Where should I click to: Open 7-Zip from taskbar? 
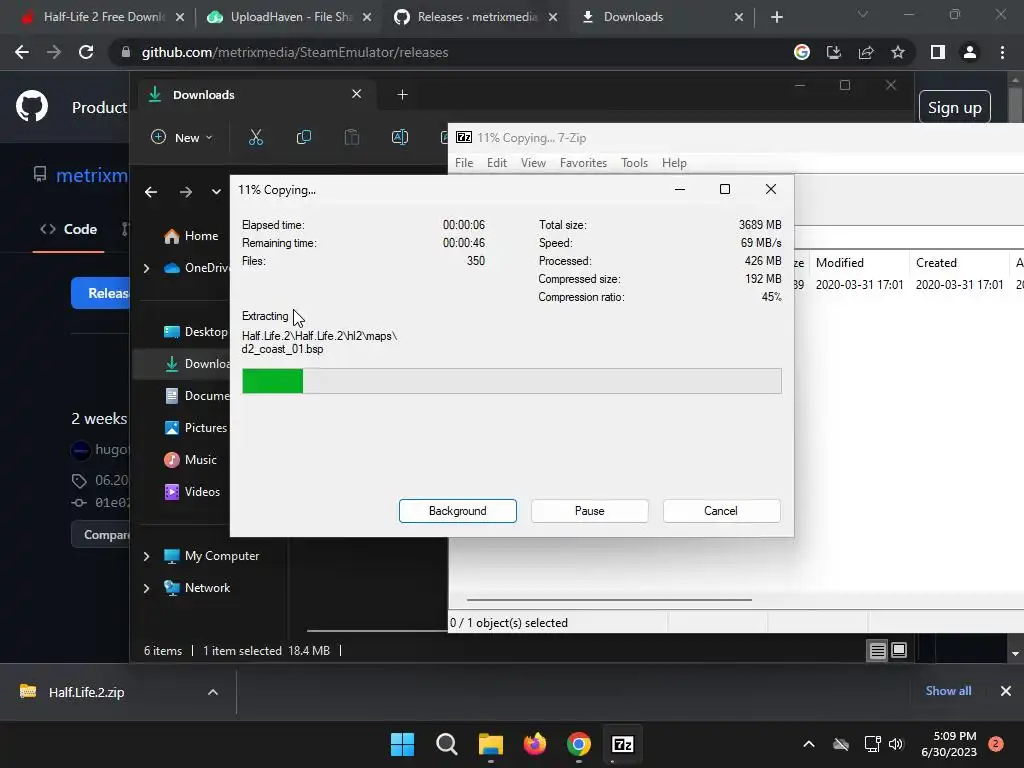click(x=622, y=744)
